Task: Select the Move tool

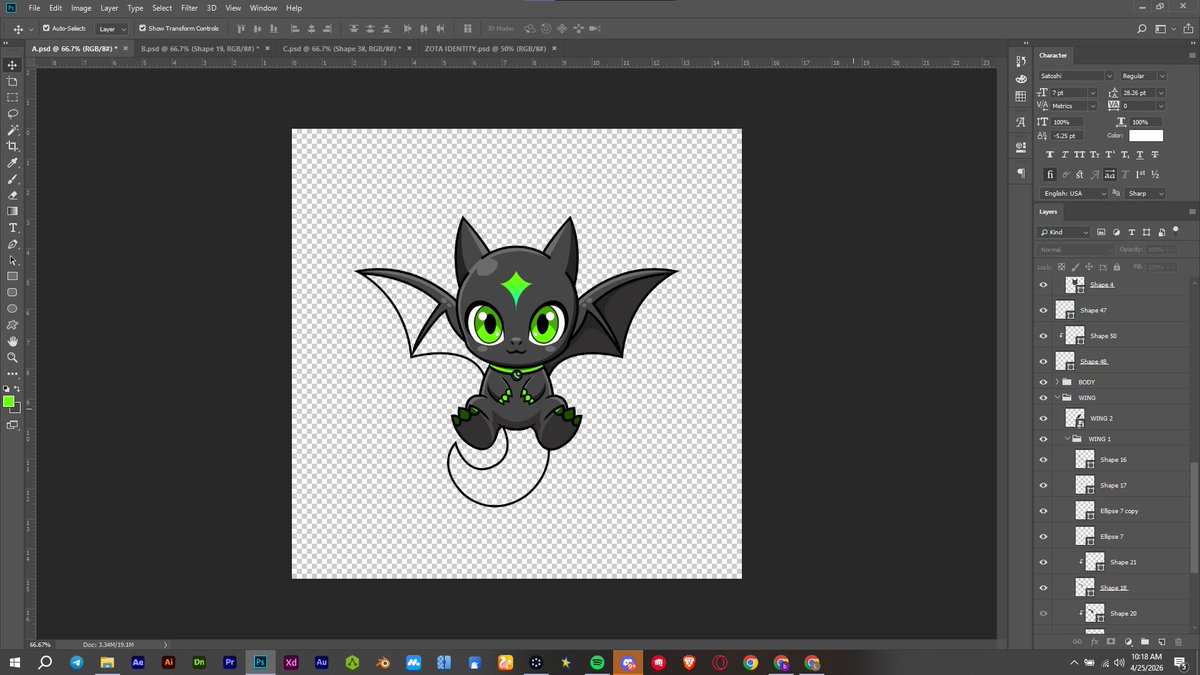Action: coord(12,65)
